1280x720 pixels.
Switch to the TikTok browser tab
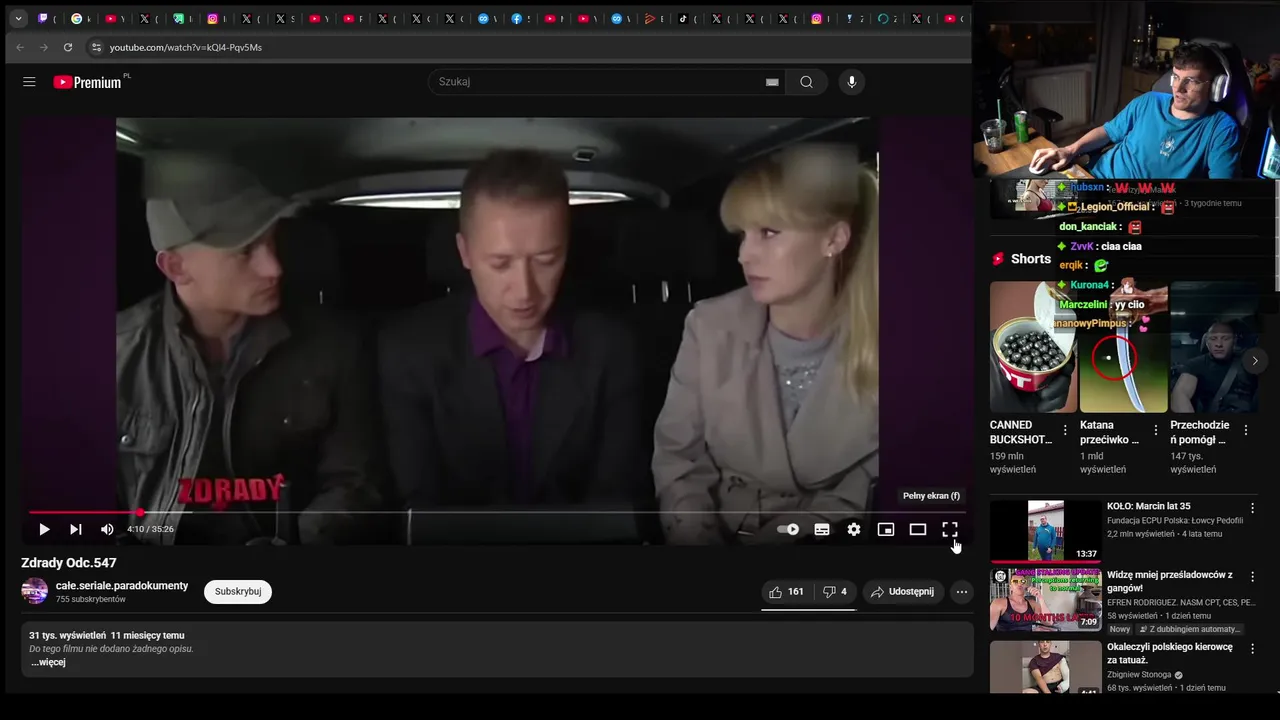click(683, 18)
